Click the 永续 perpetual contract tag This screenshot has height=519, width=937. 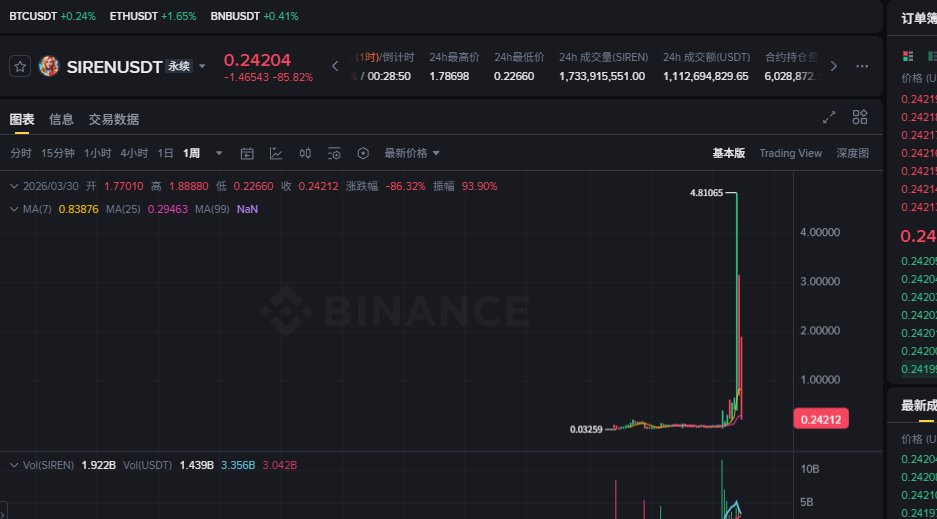pyautogui.click(x=179, y=66)
